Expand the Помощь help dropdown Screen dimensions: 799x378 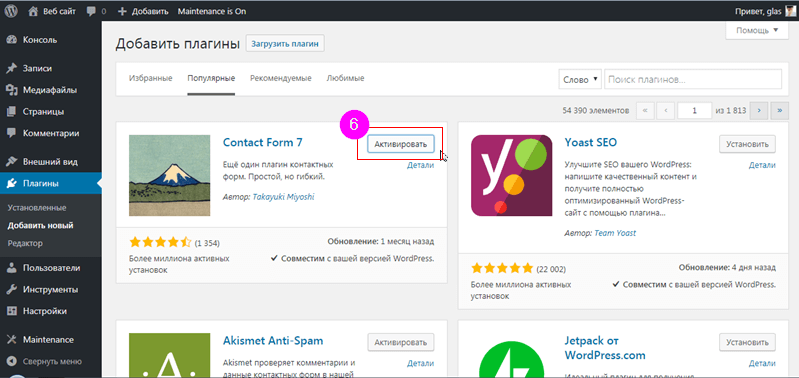point(757,31)
